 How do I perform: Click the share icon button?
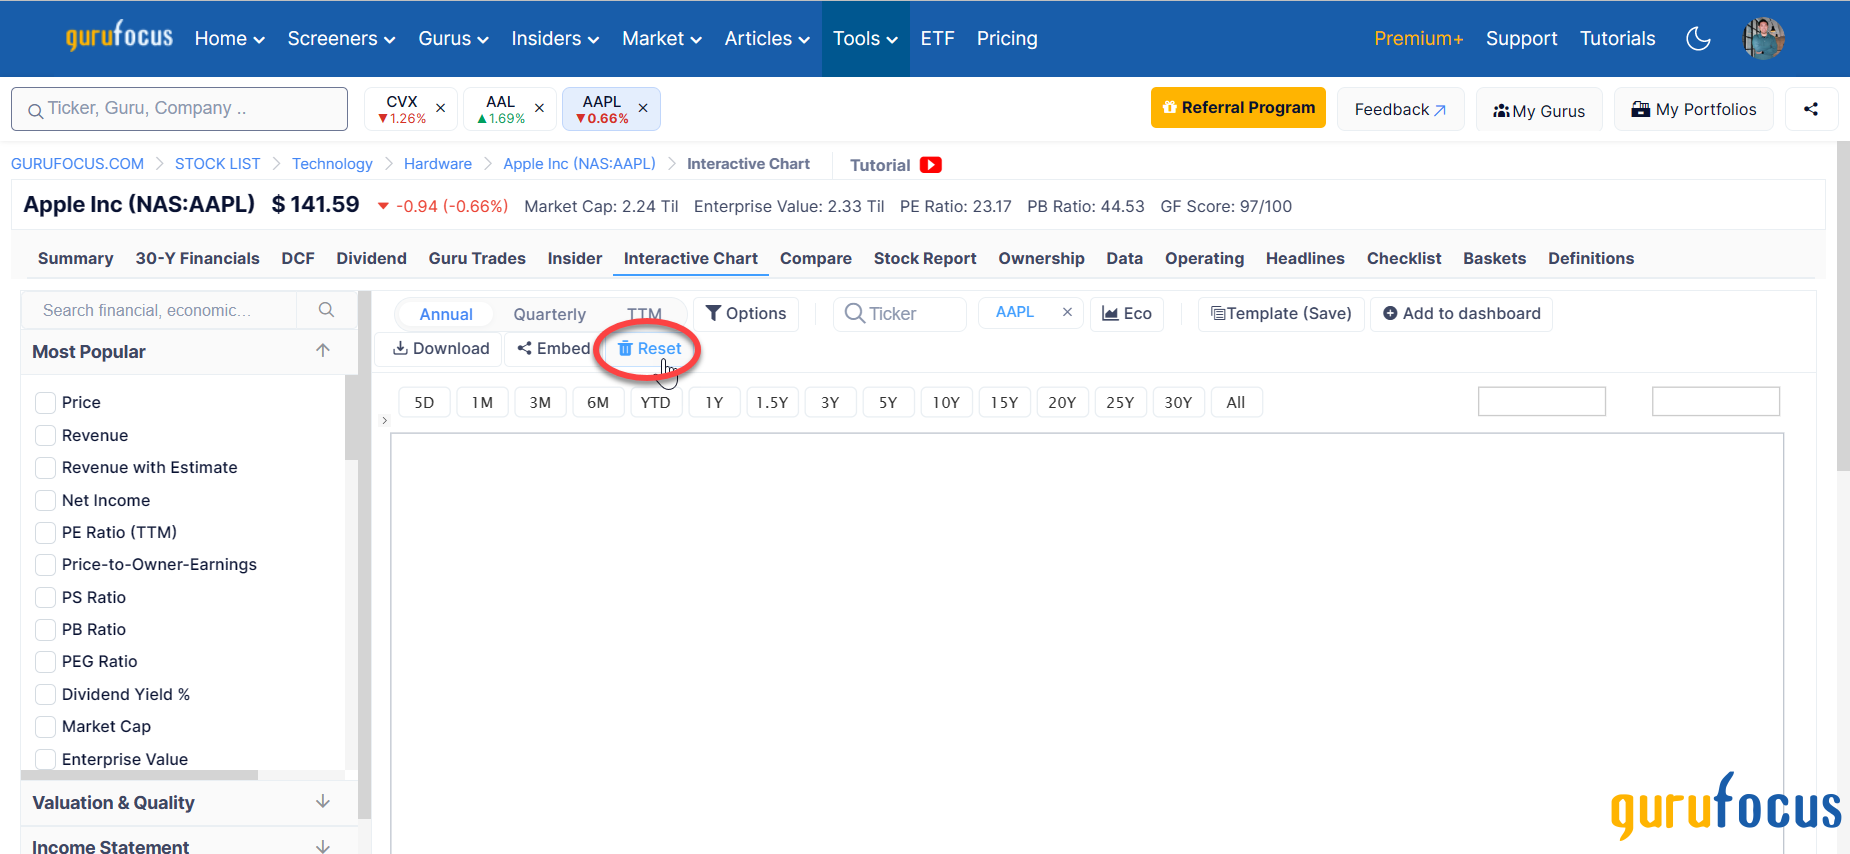click(x=1811, y=109)
